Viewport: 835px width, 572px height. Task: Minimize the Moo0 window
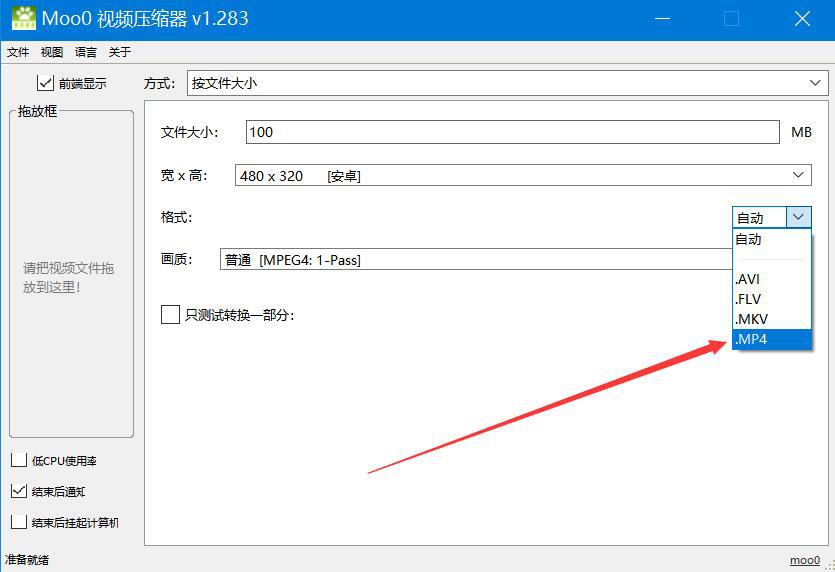662,19
